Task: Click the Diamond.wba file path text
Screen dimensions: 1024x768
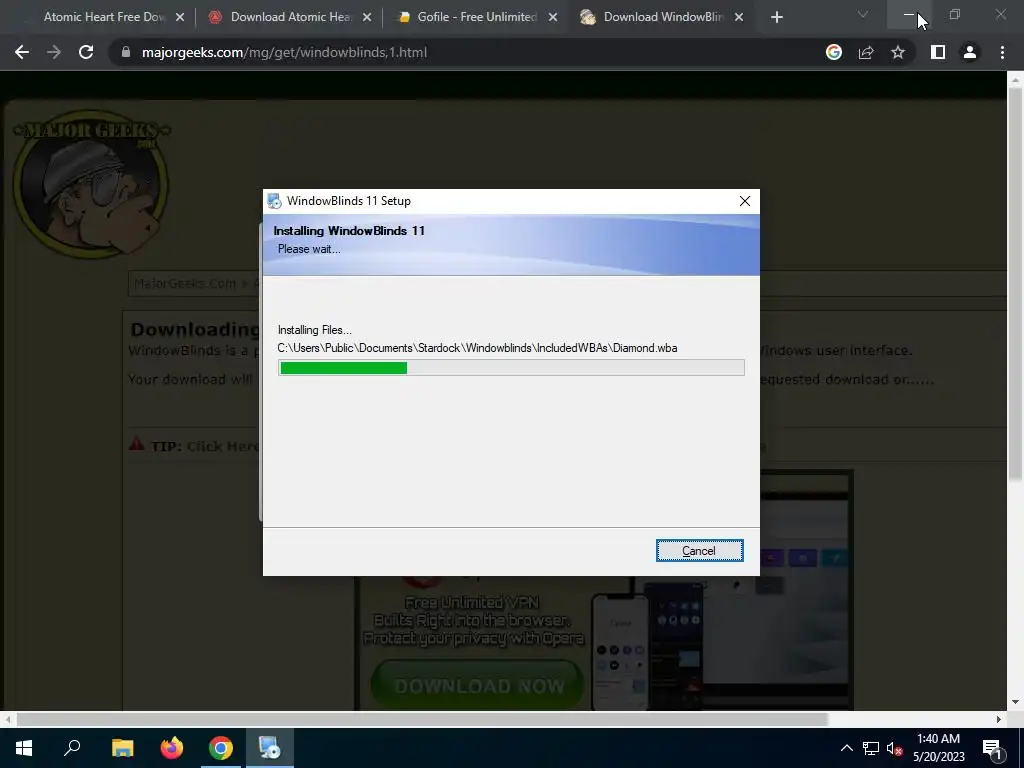Action: (477, 348)
